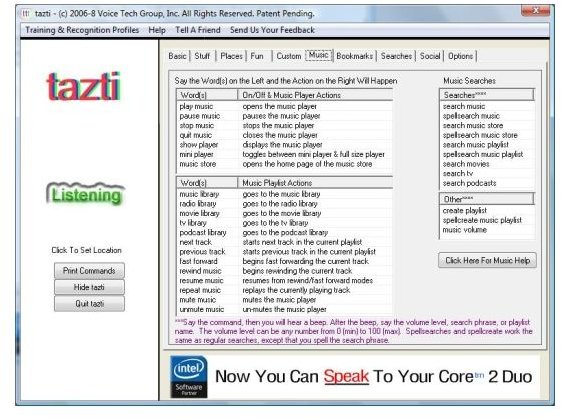Click the tazti logo
The width and height of the screenshot is (562, 418).
click(x=84, y=86)
